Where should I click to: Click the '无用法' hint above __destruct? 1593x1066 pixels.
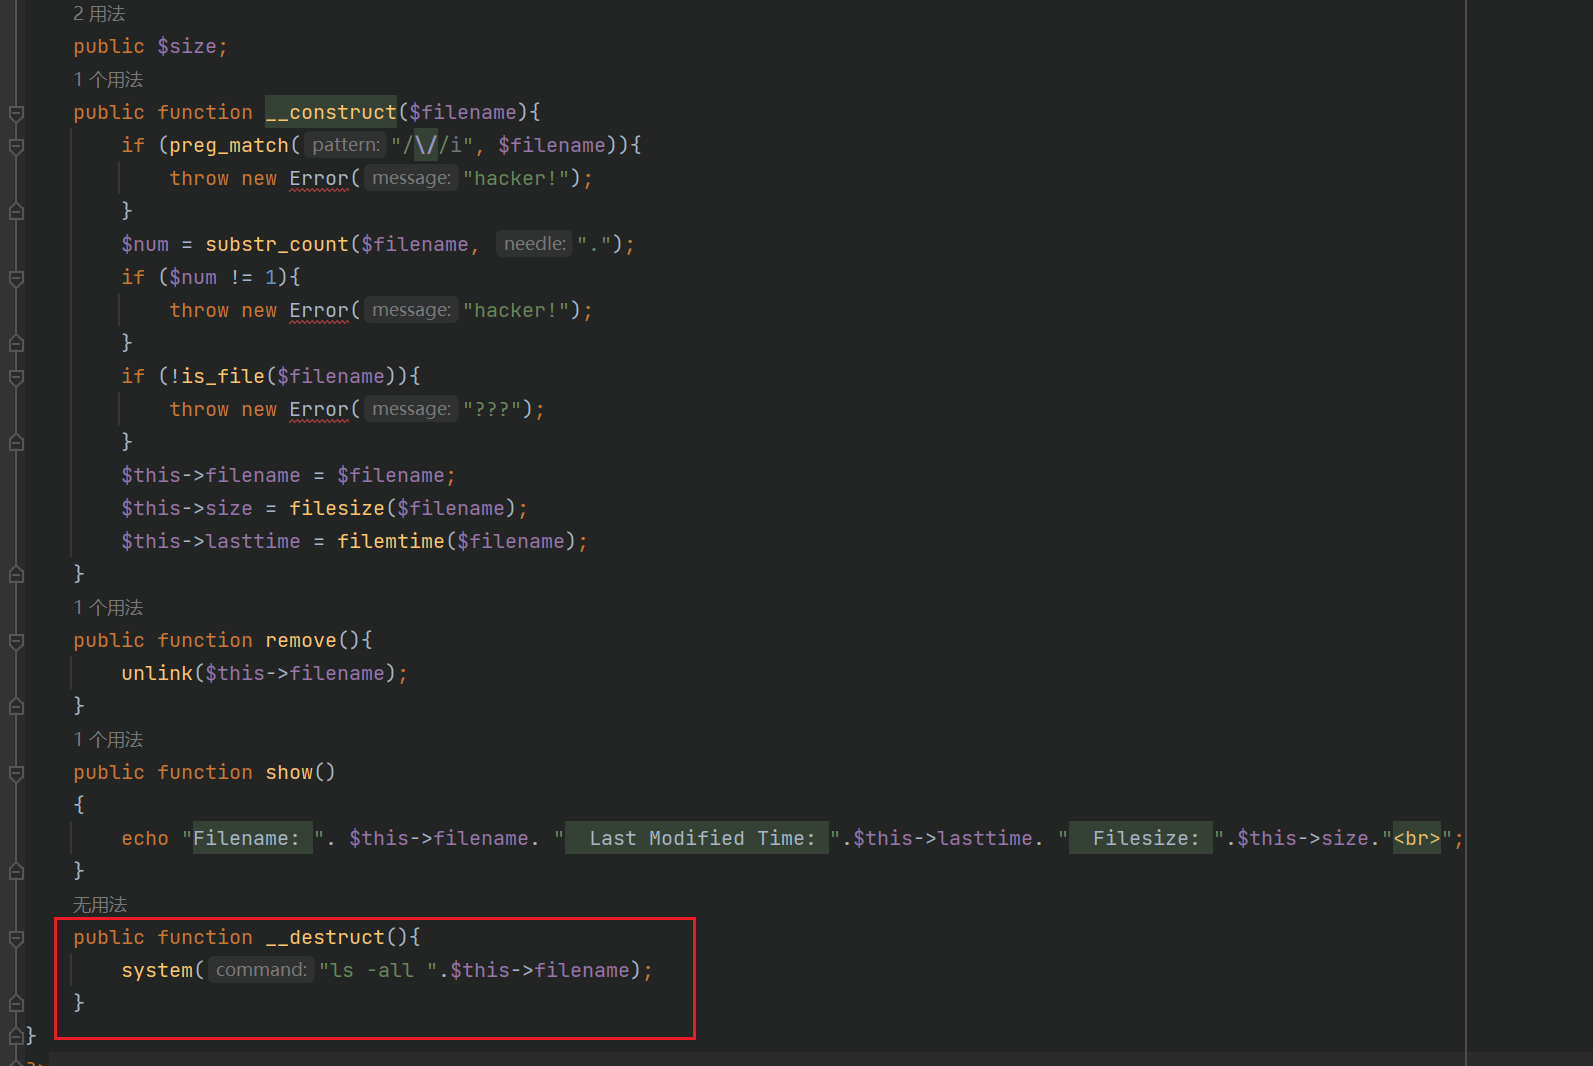100,905
